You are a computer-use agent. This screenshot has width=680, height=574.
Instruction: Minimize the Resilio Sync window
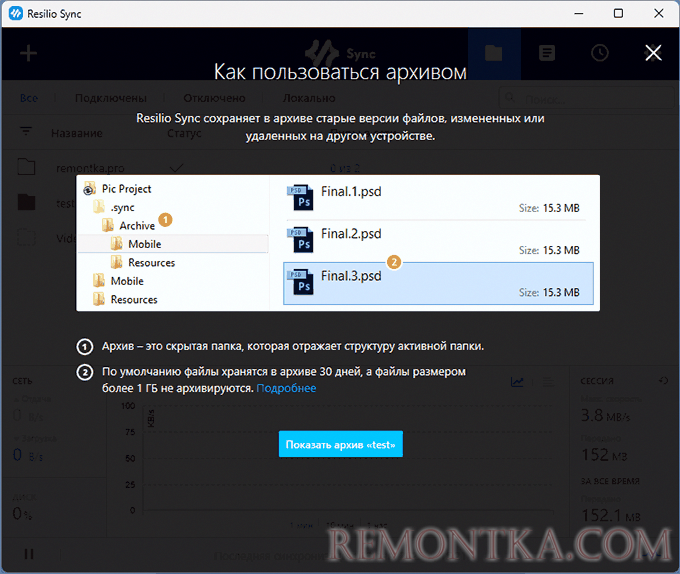(x=579, y=13)
